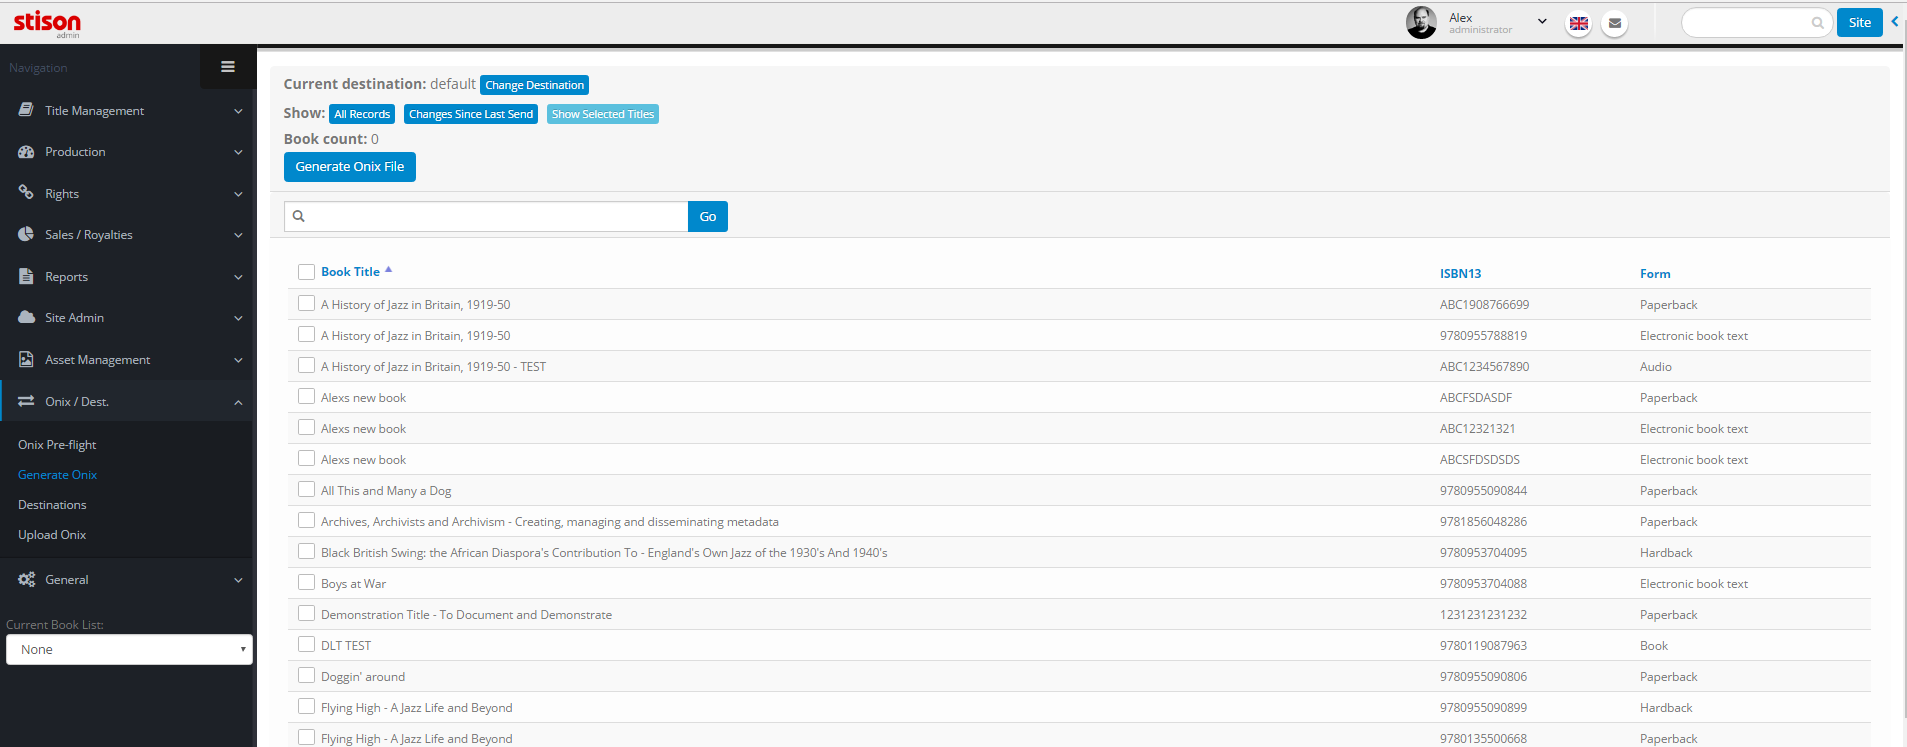Click the General gears icon in sidebar
The image size is (1907, 747).
(x=27, y=580)
